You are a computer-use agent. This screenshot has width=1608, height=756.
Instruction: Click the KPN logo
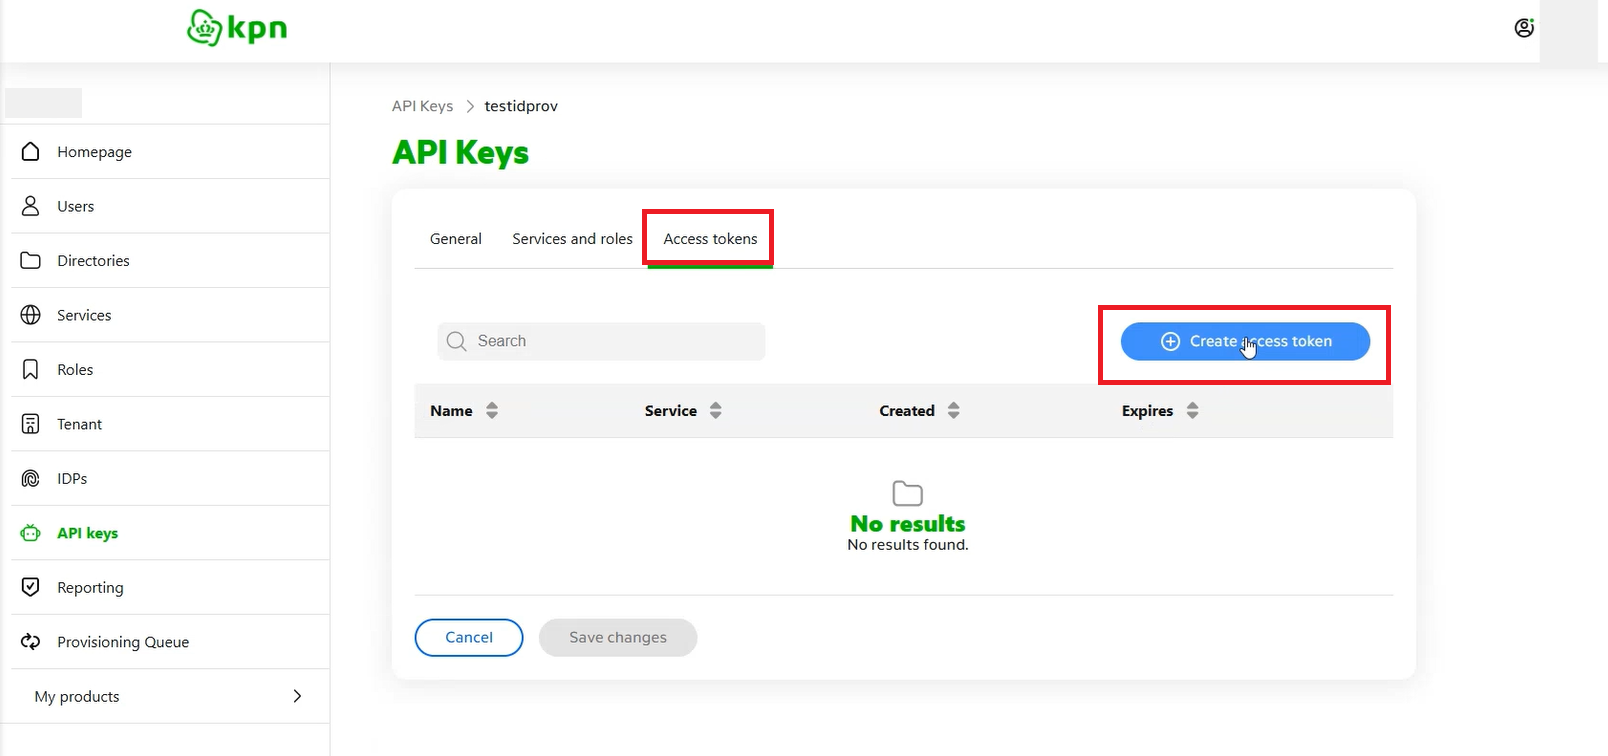237,28
